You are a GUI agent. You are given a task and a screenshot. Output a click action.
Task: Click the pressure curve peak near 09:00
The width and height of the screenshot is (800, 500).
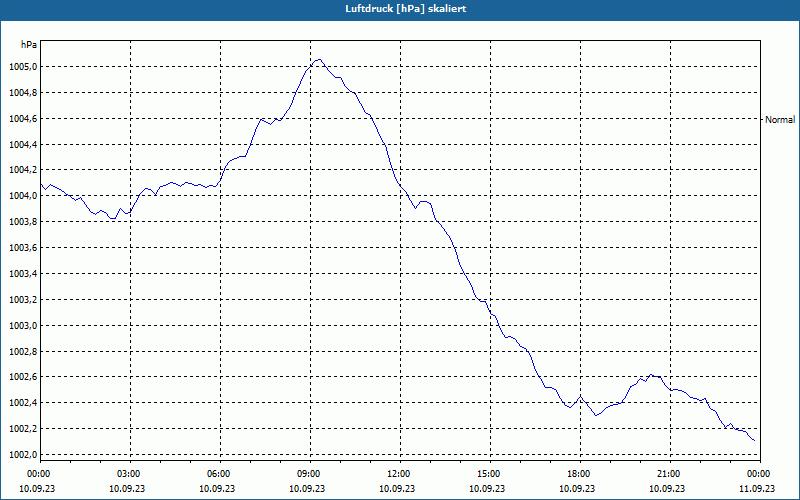pyautogui.click(x=319, y=60)
